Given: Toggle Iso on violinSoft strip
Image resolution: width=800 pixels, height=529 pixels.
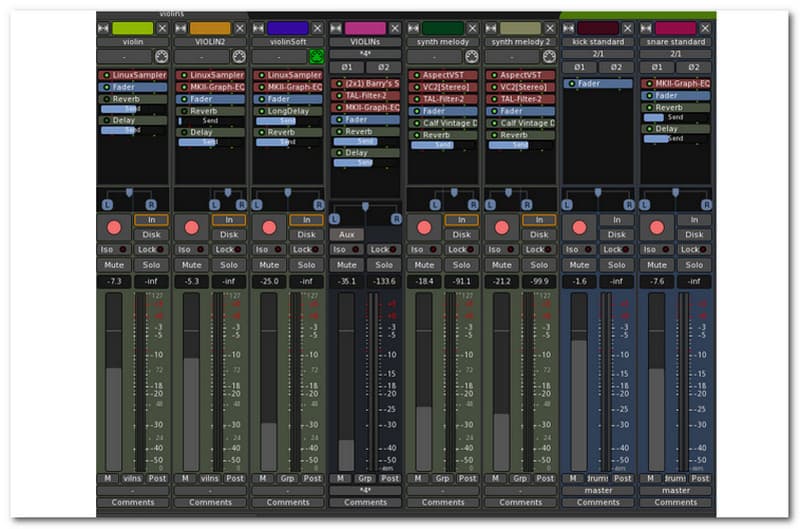Looking at the screenshot, I should click(x=269, y=249).
